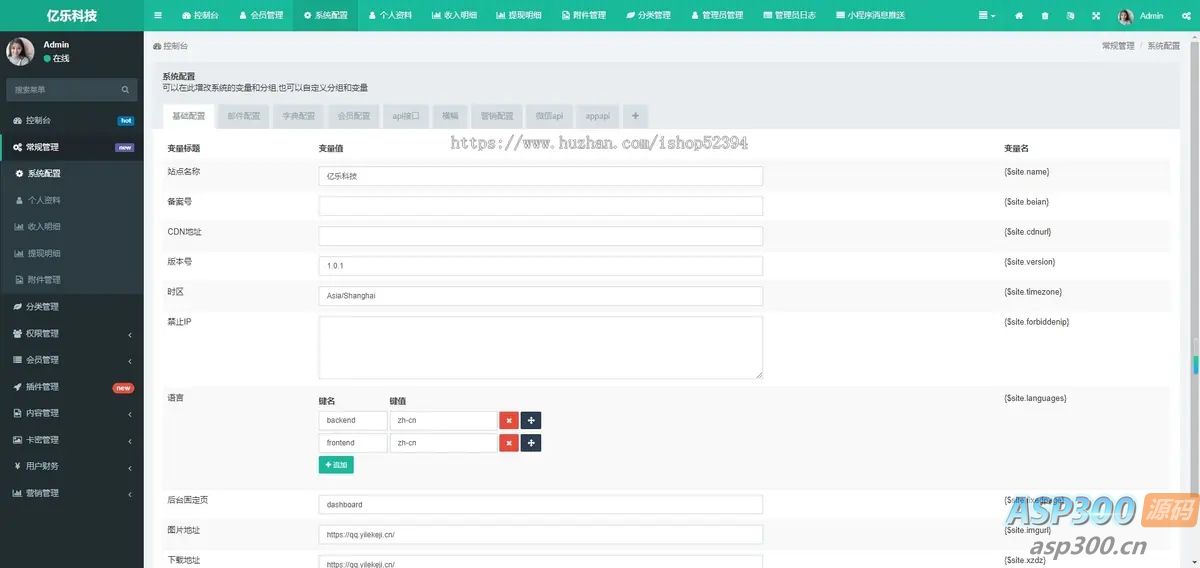Toggle the sidebar hamburger menu icon
The image size is (1200, 568).
click(x=158, y=16)
